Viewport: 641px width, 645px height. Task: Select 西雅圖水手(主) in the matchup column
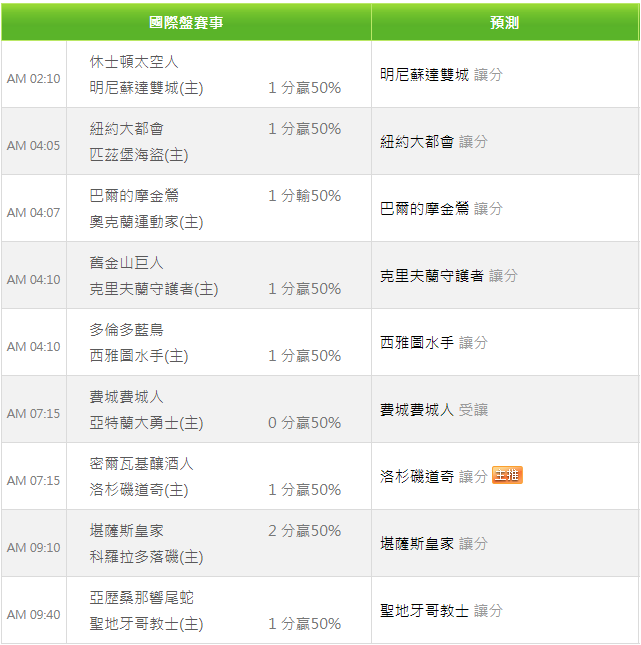point(139,356)
